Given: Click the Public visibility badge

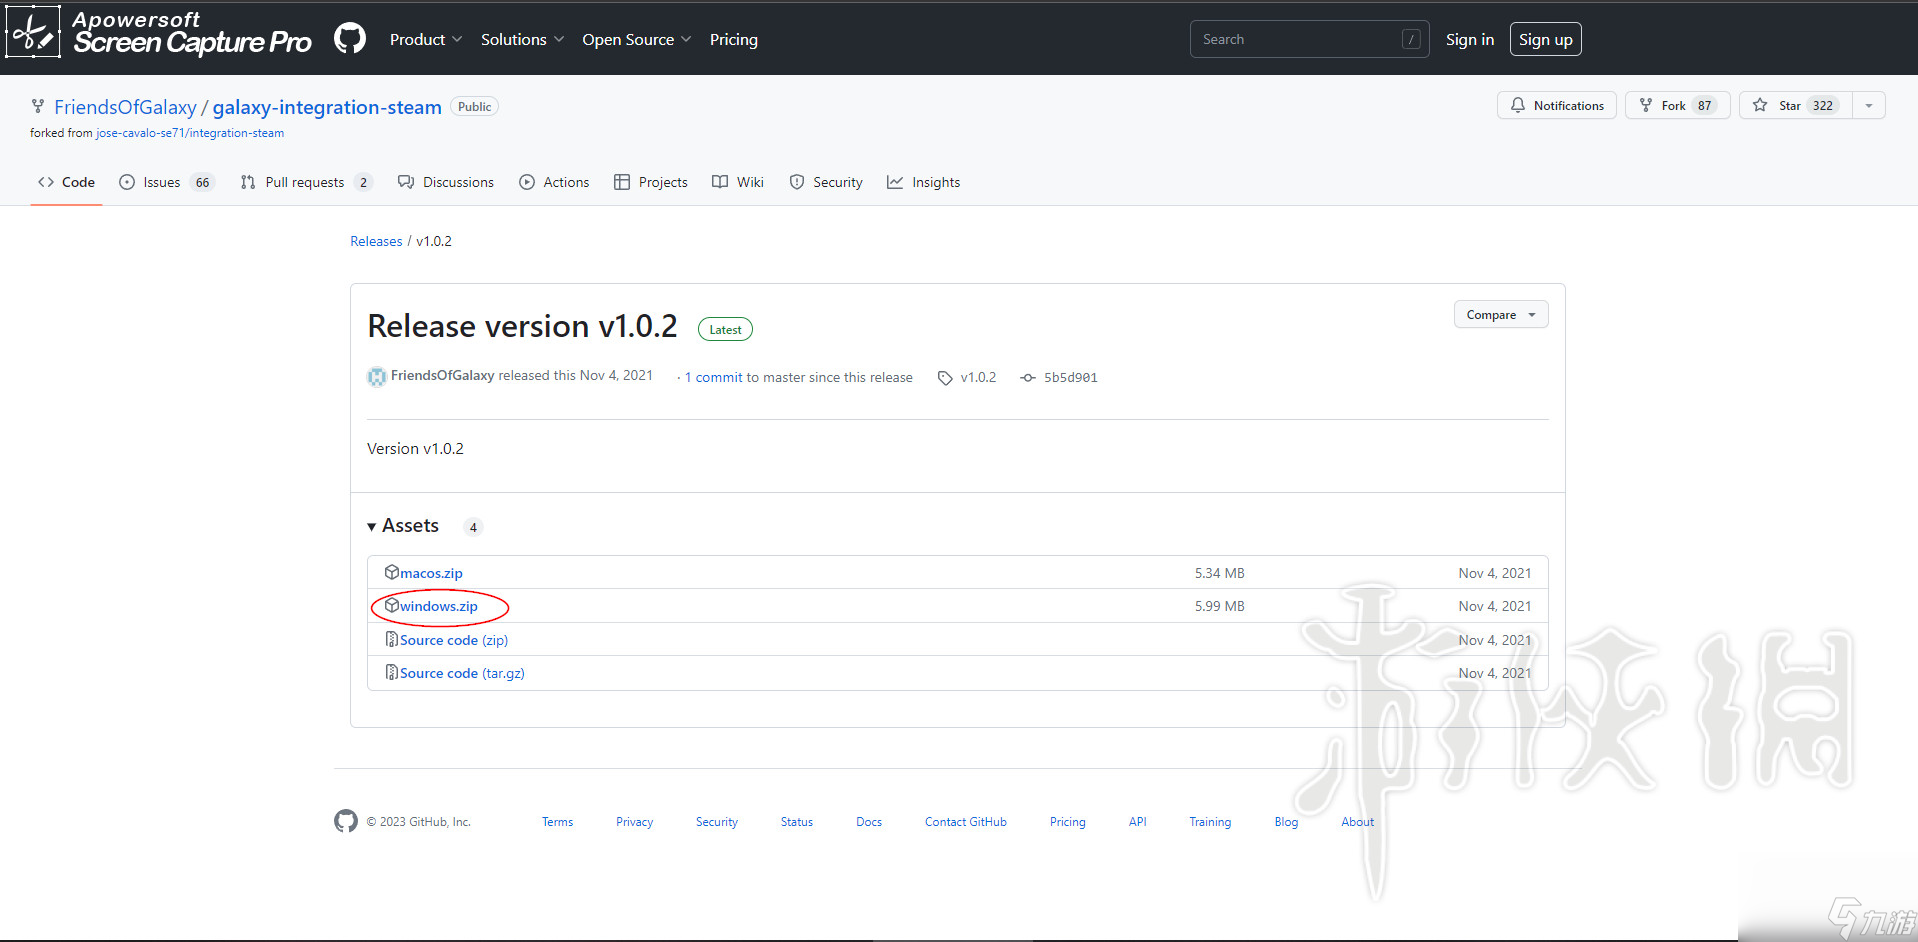Looking at the screenshot, I should [x=475, y=107].
